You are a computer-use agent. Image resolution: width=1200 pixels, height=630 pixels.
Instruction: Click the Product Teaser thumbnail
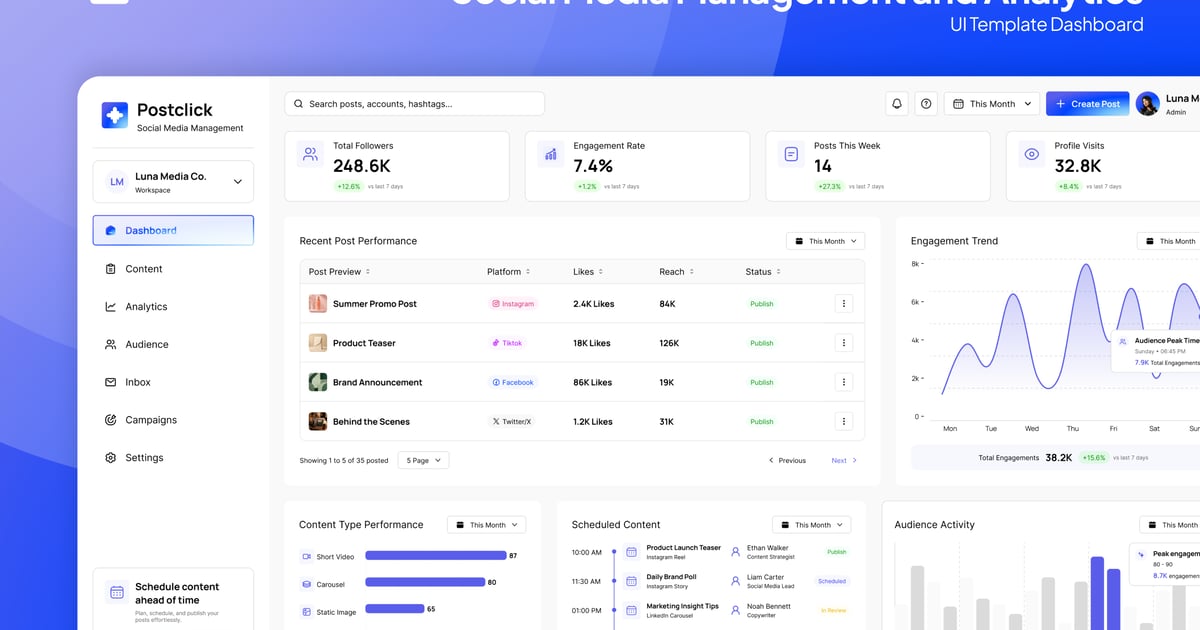tap(318, 343)
